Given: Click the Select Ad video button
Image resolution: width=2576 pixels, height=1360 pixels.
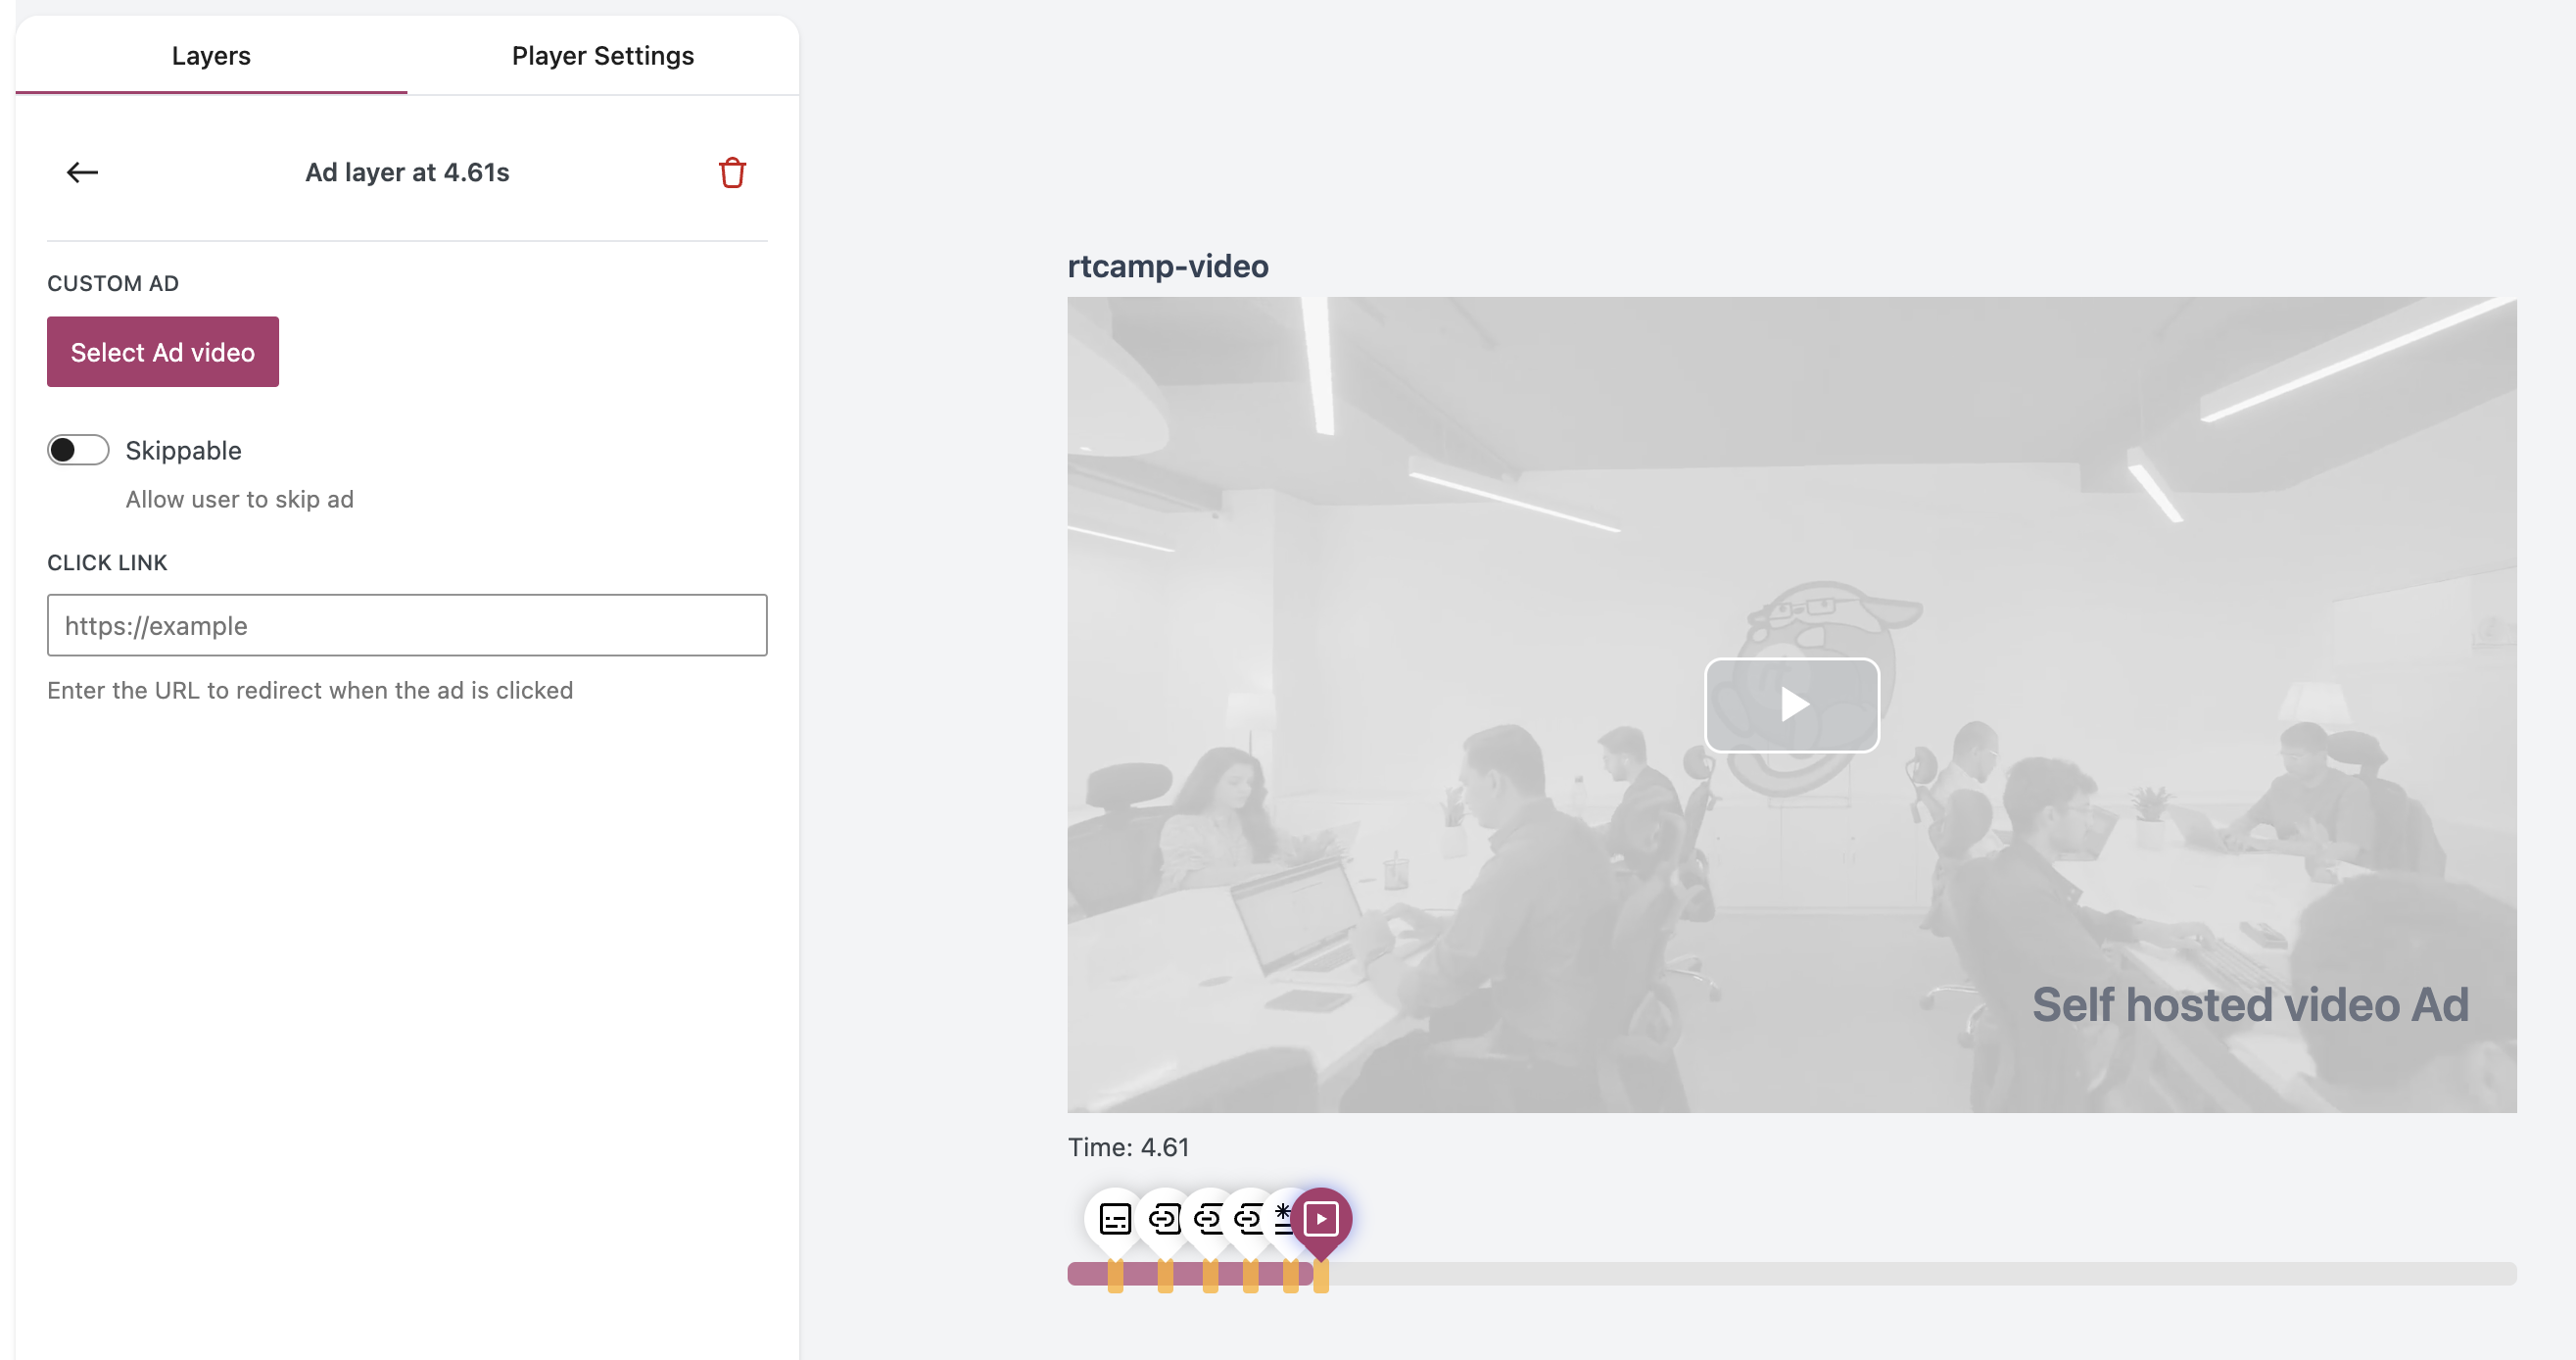Looking at the screenshot, I should pyautogui.click(x=162, y=351).
